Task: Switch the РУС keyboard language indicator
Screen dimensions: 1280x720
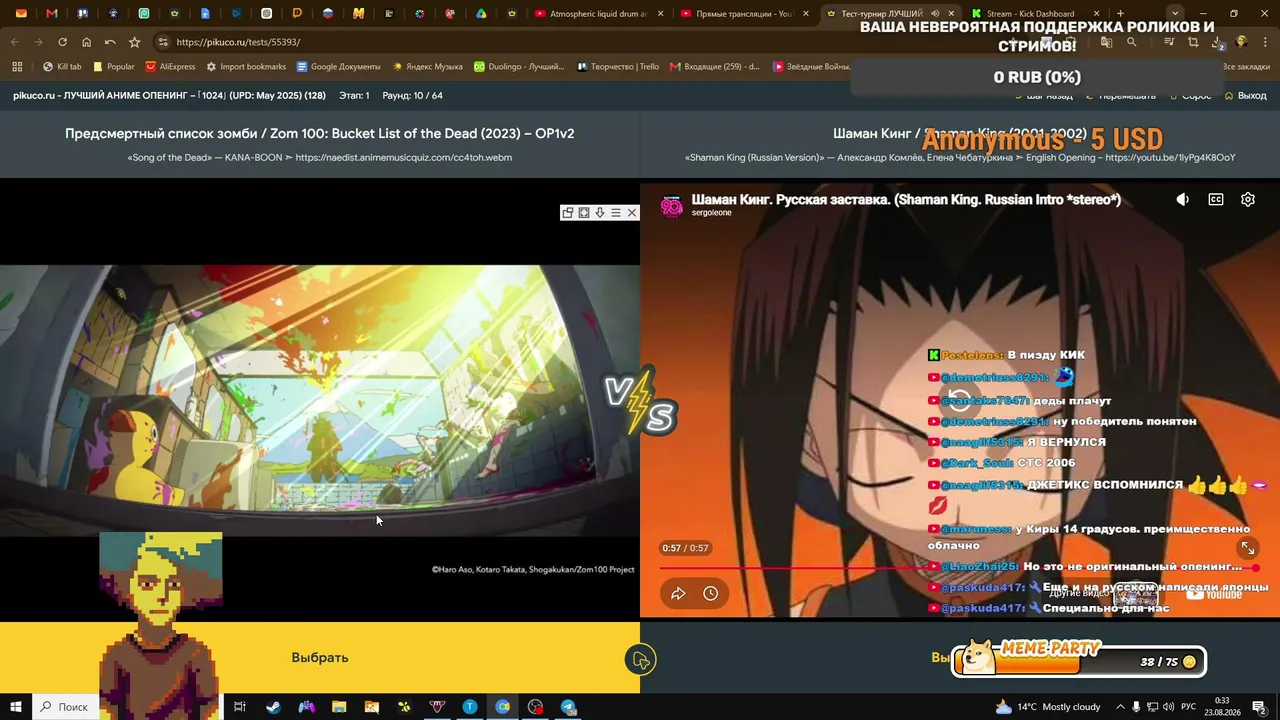Action: (x=1189, y=707)
